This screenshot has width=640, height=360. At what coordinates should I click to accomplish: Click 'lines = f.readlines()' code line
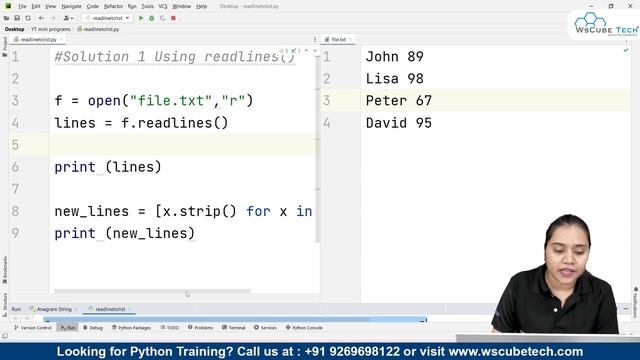(x=141, y=123)
